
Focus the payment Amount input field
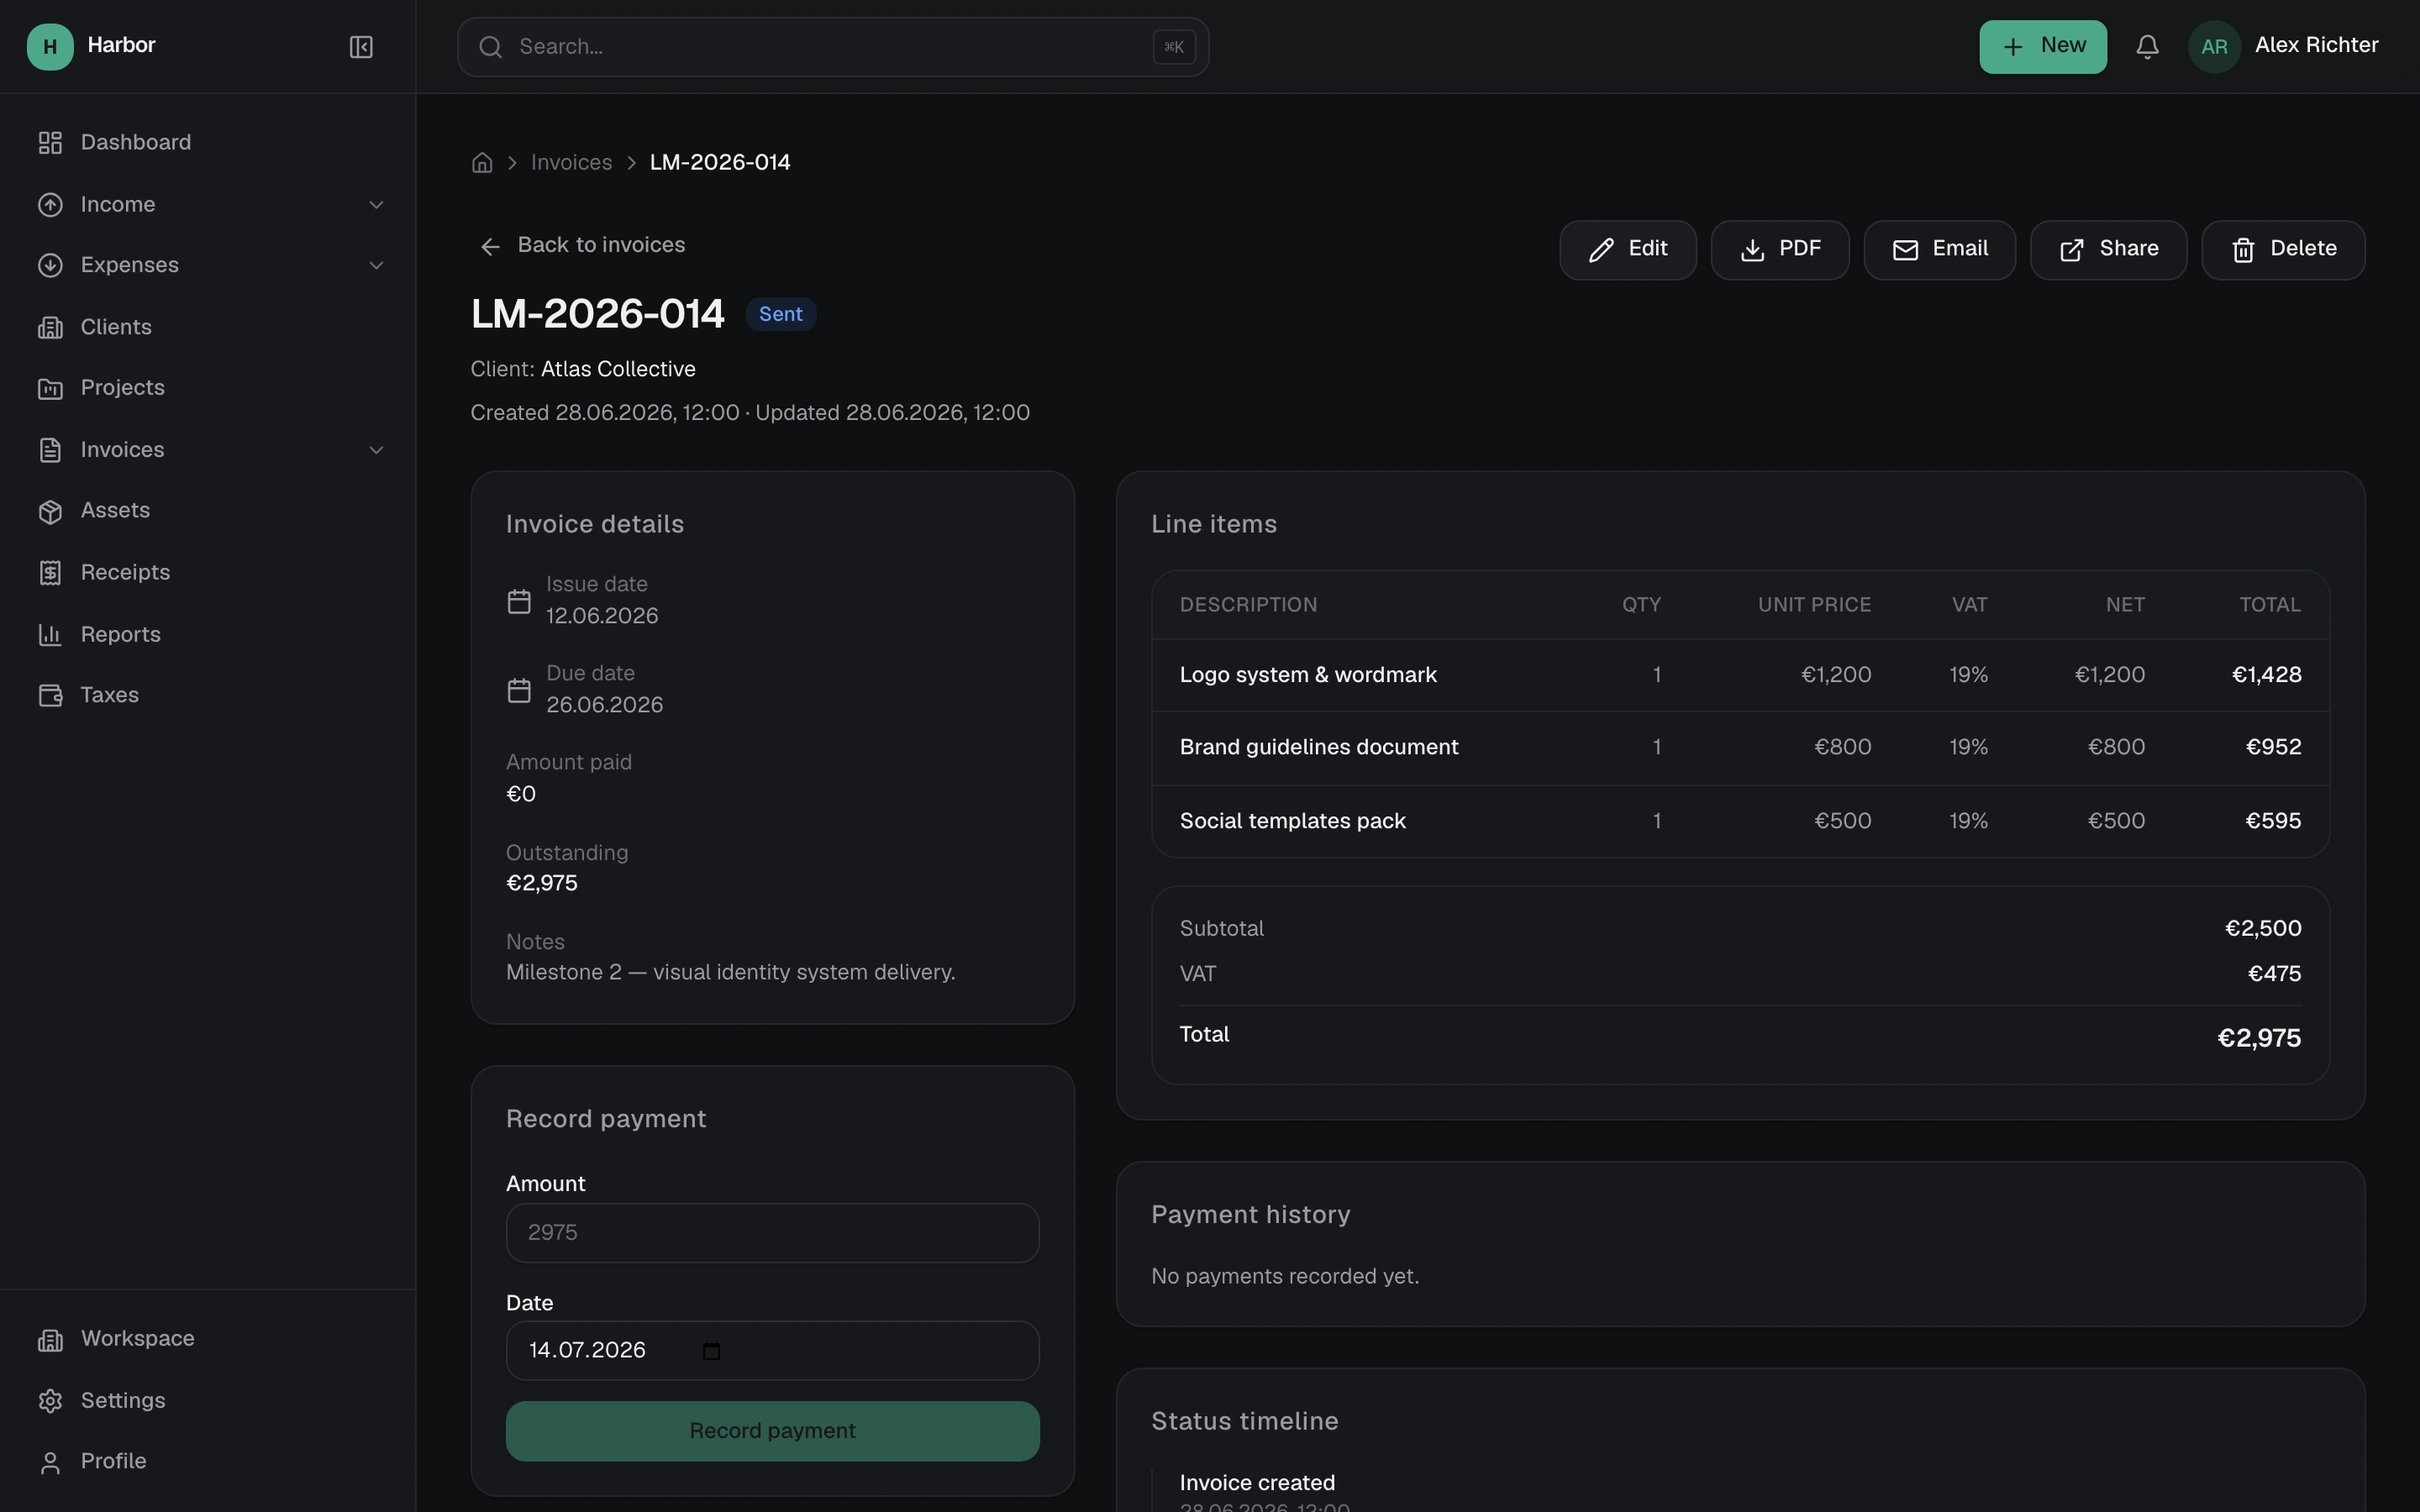(772, 1233)
